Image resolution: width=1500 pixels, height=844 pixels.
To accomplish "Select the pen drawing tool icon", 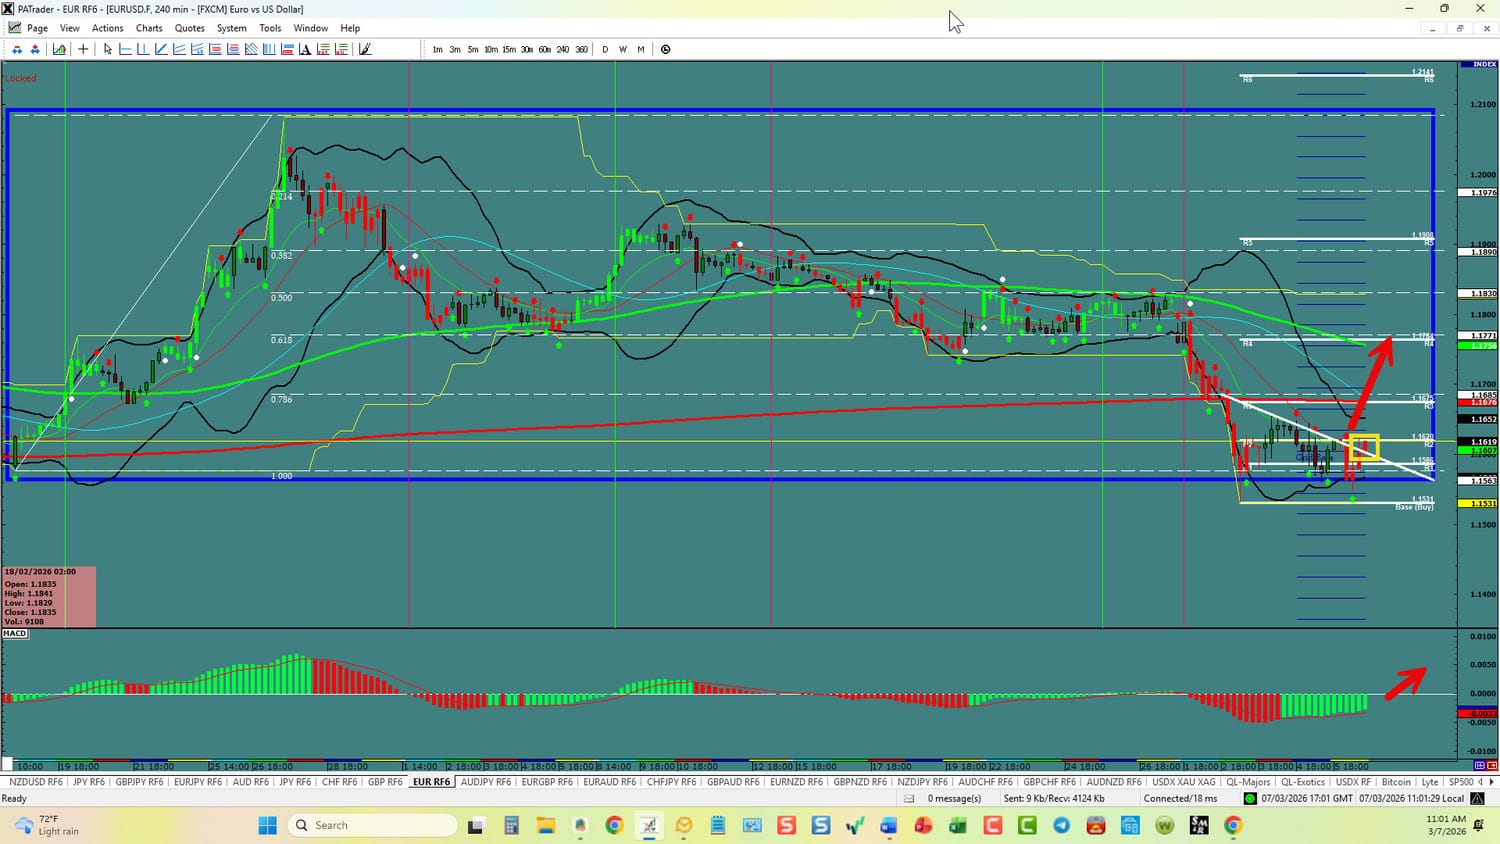I will (365, 49).
